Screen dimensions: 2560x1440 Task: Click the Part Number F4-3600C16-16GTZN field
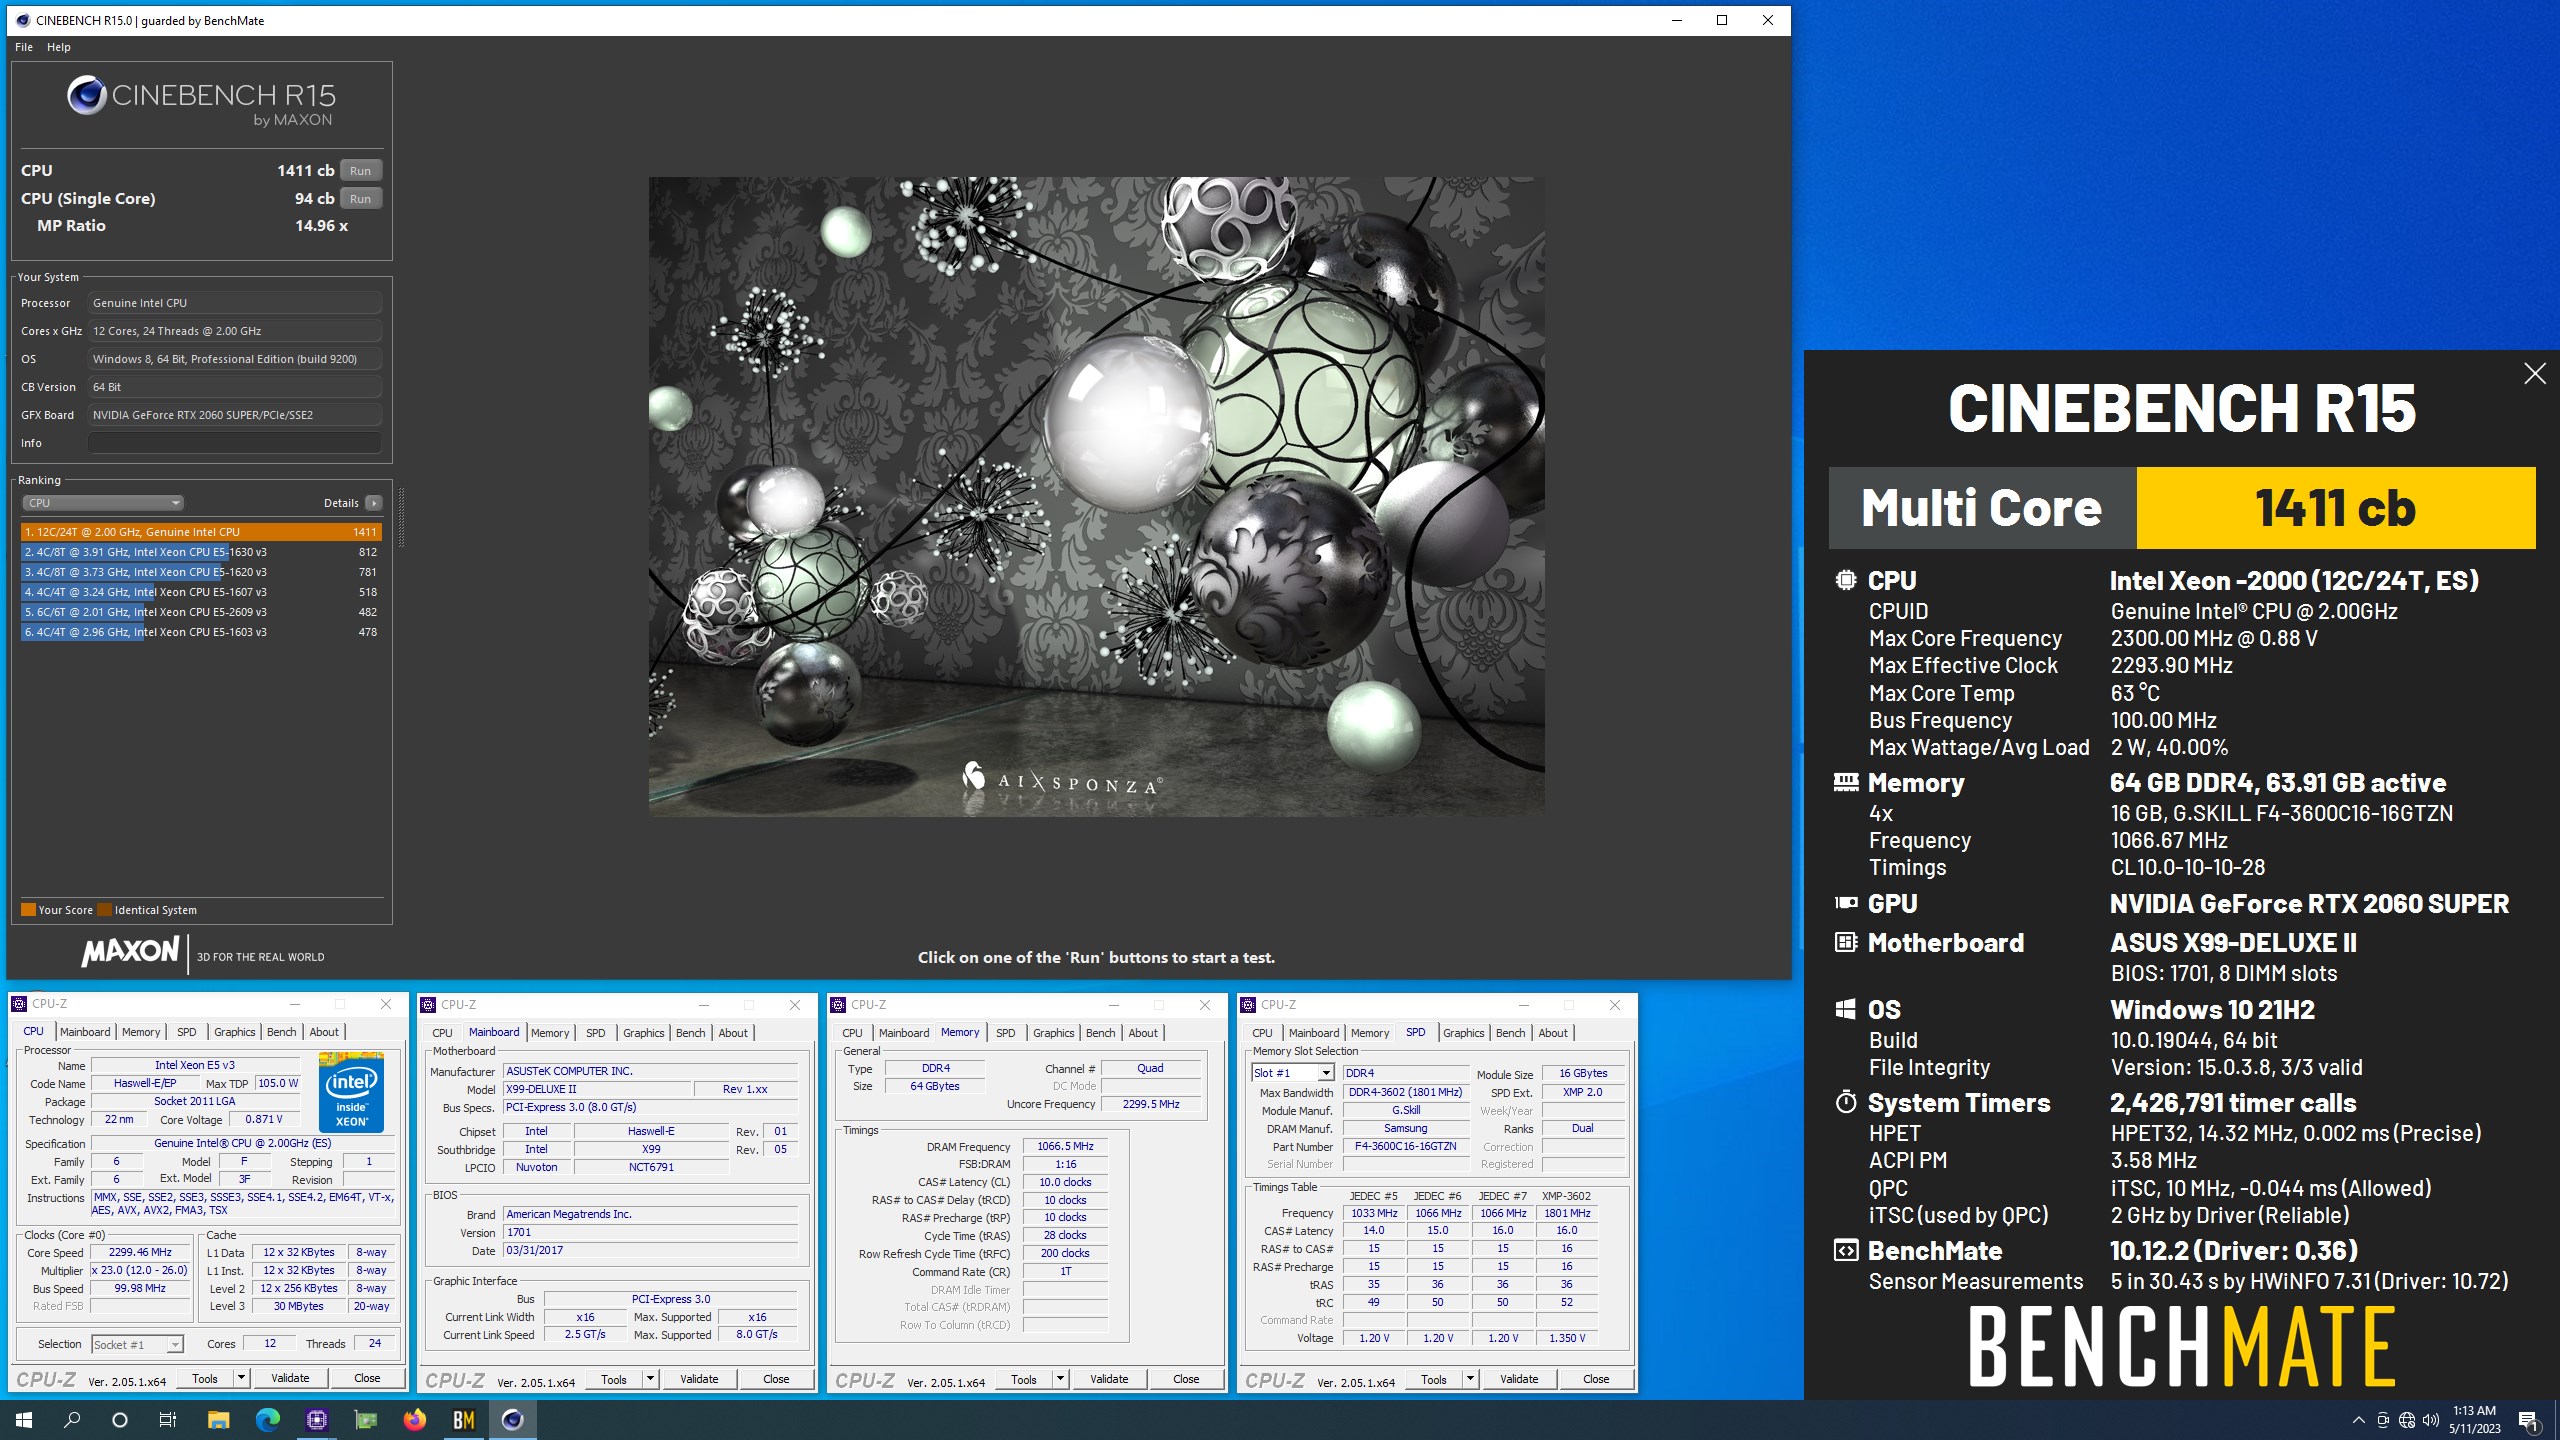pos(1405,1147)
